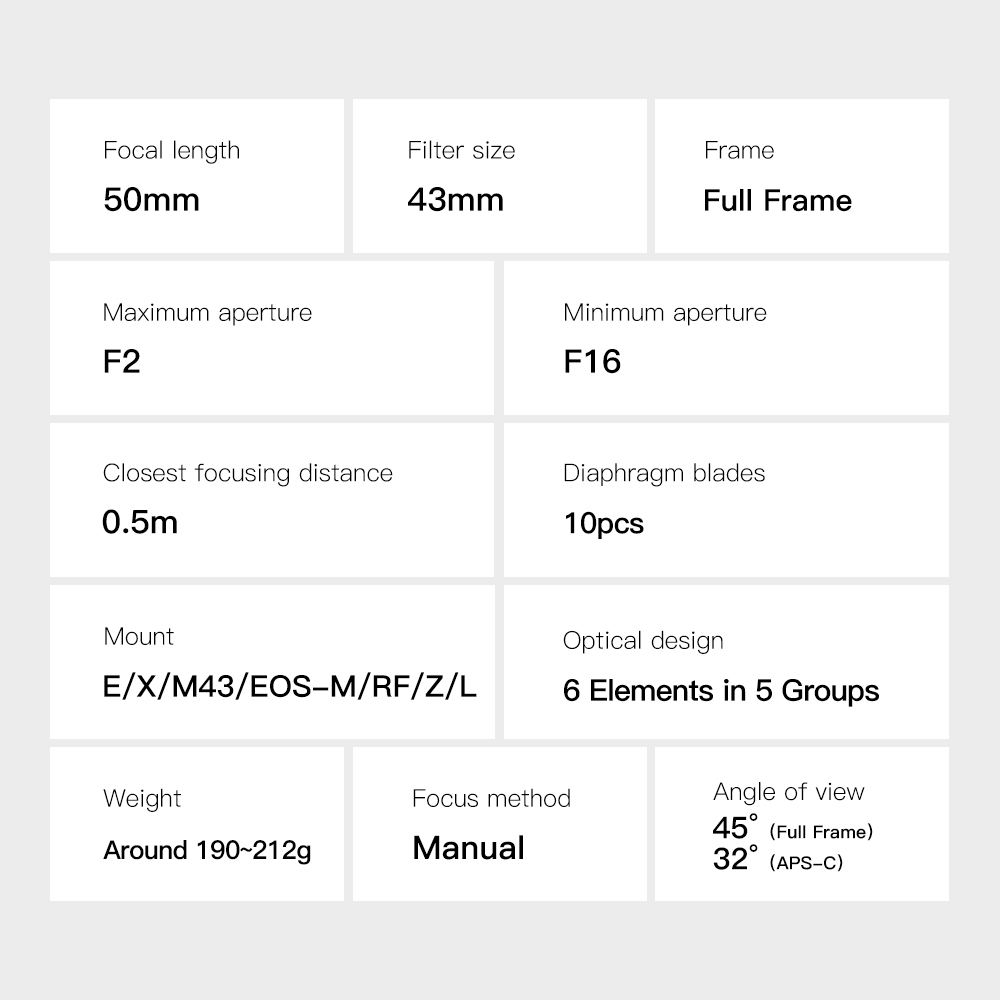Click the 45° Full Frame angle value
This screenshot has width=1000, height=1000.
point(792,830)
